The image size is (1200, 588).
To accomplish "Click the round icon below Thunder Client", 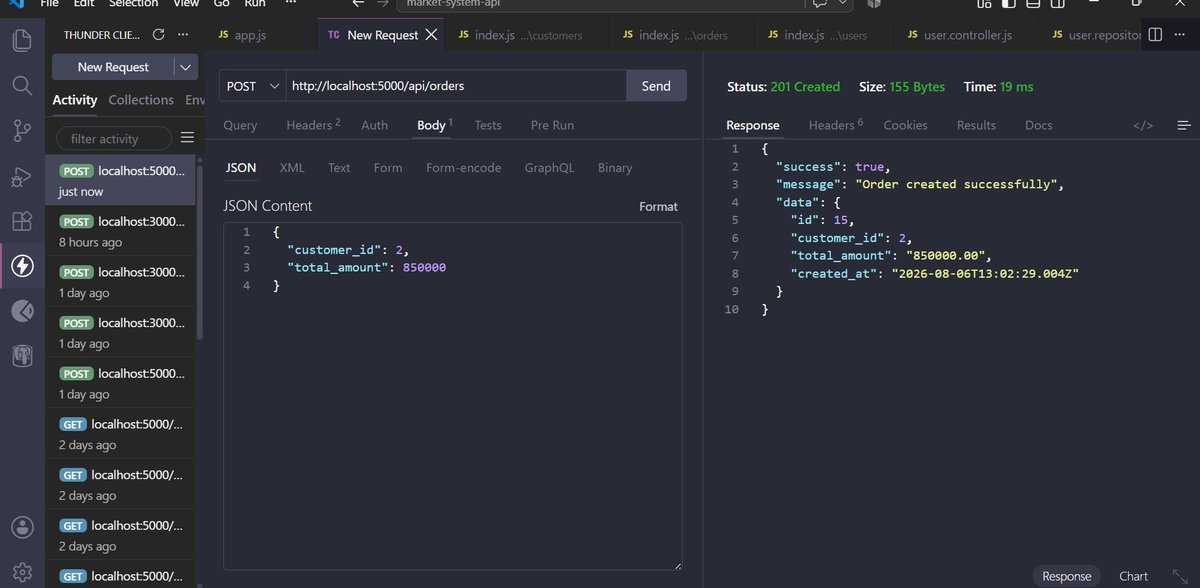I will [x=21, y=311].
